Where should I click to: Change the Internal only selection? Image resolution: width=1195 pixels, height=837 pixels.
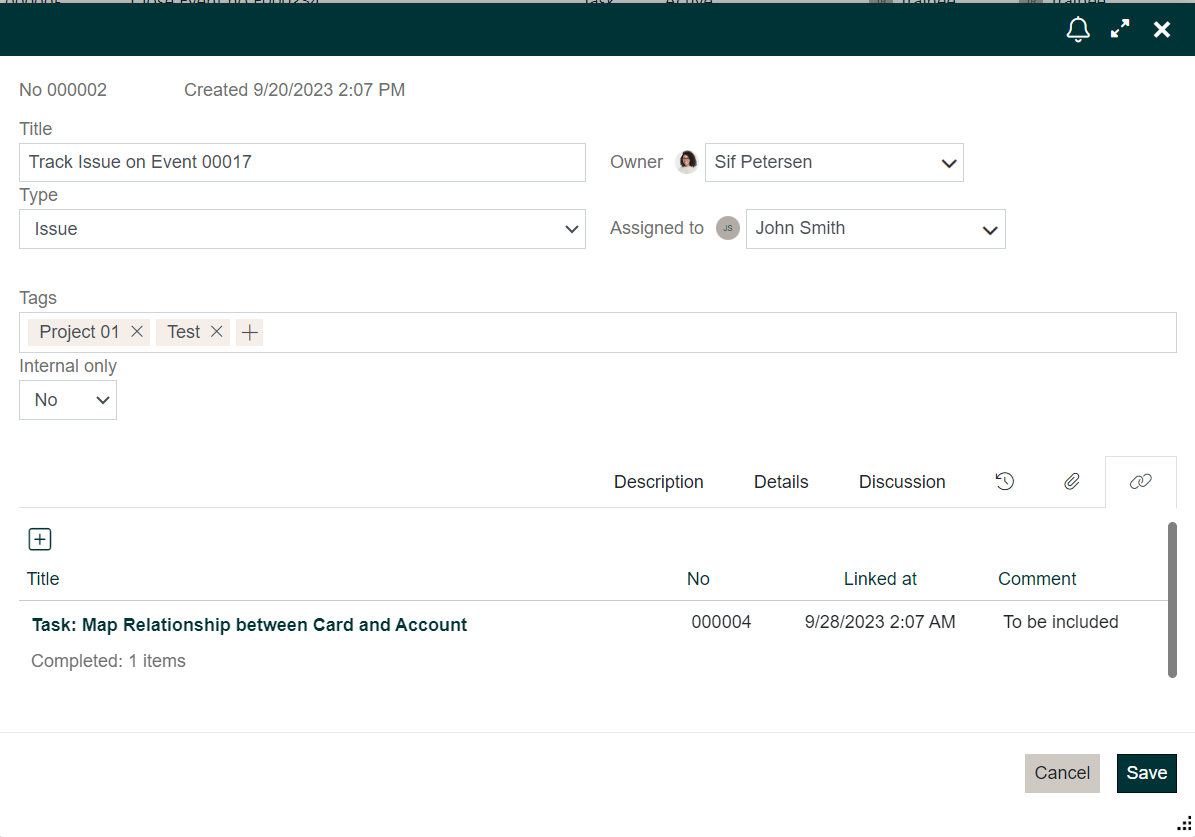click(x=68, y=400)
